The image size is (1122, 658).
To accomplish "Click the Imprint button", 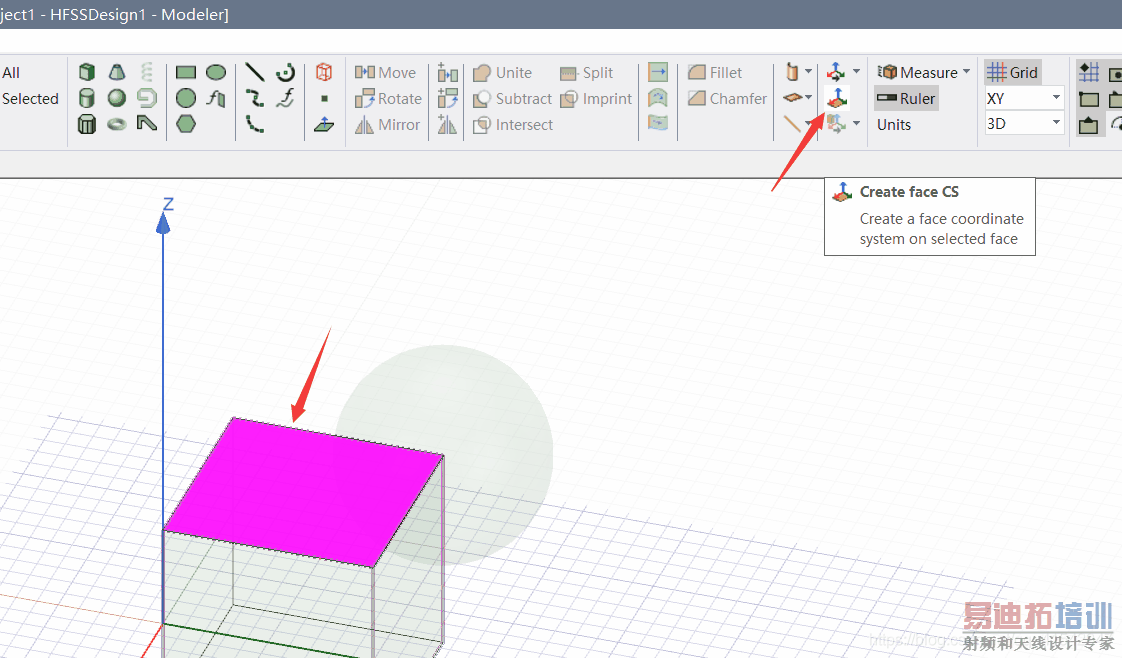I will 596,98.
